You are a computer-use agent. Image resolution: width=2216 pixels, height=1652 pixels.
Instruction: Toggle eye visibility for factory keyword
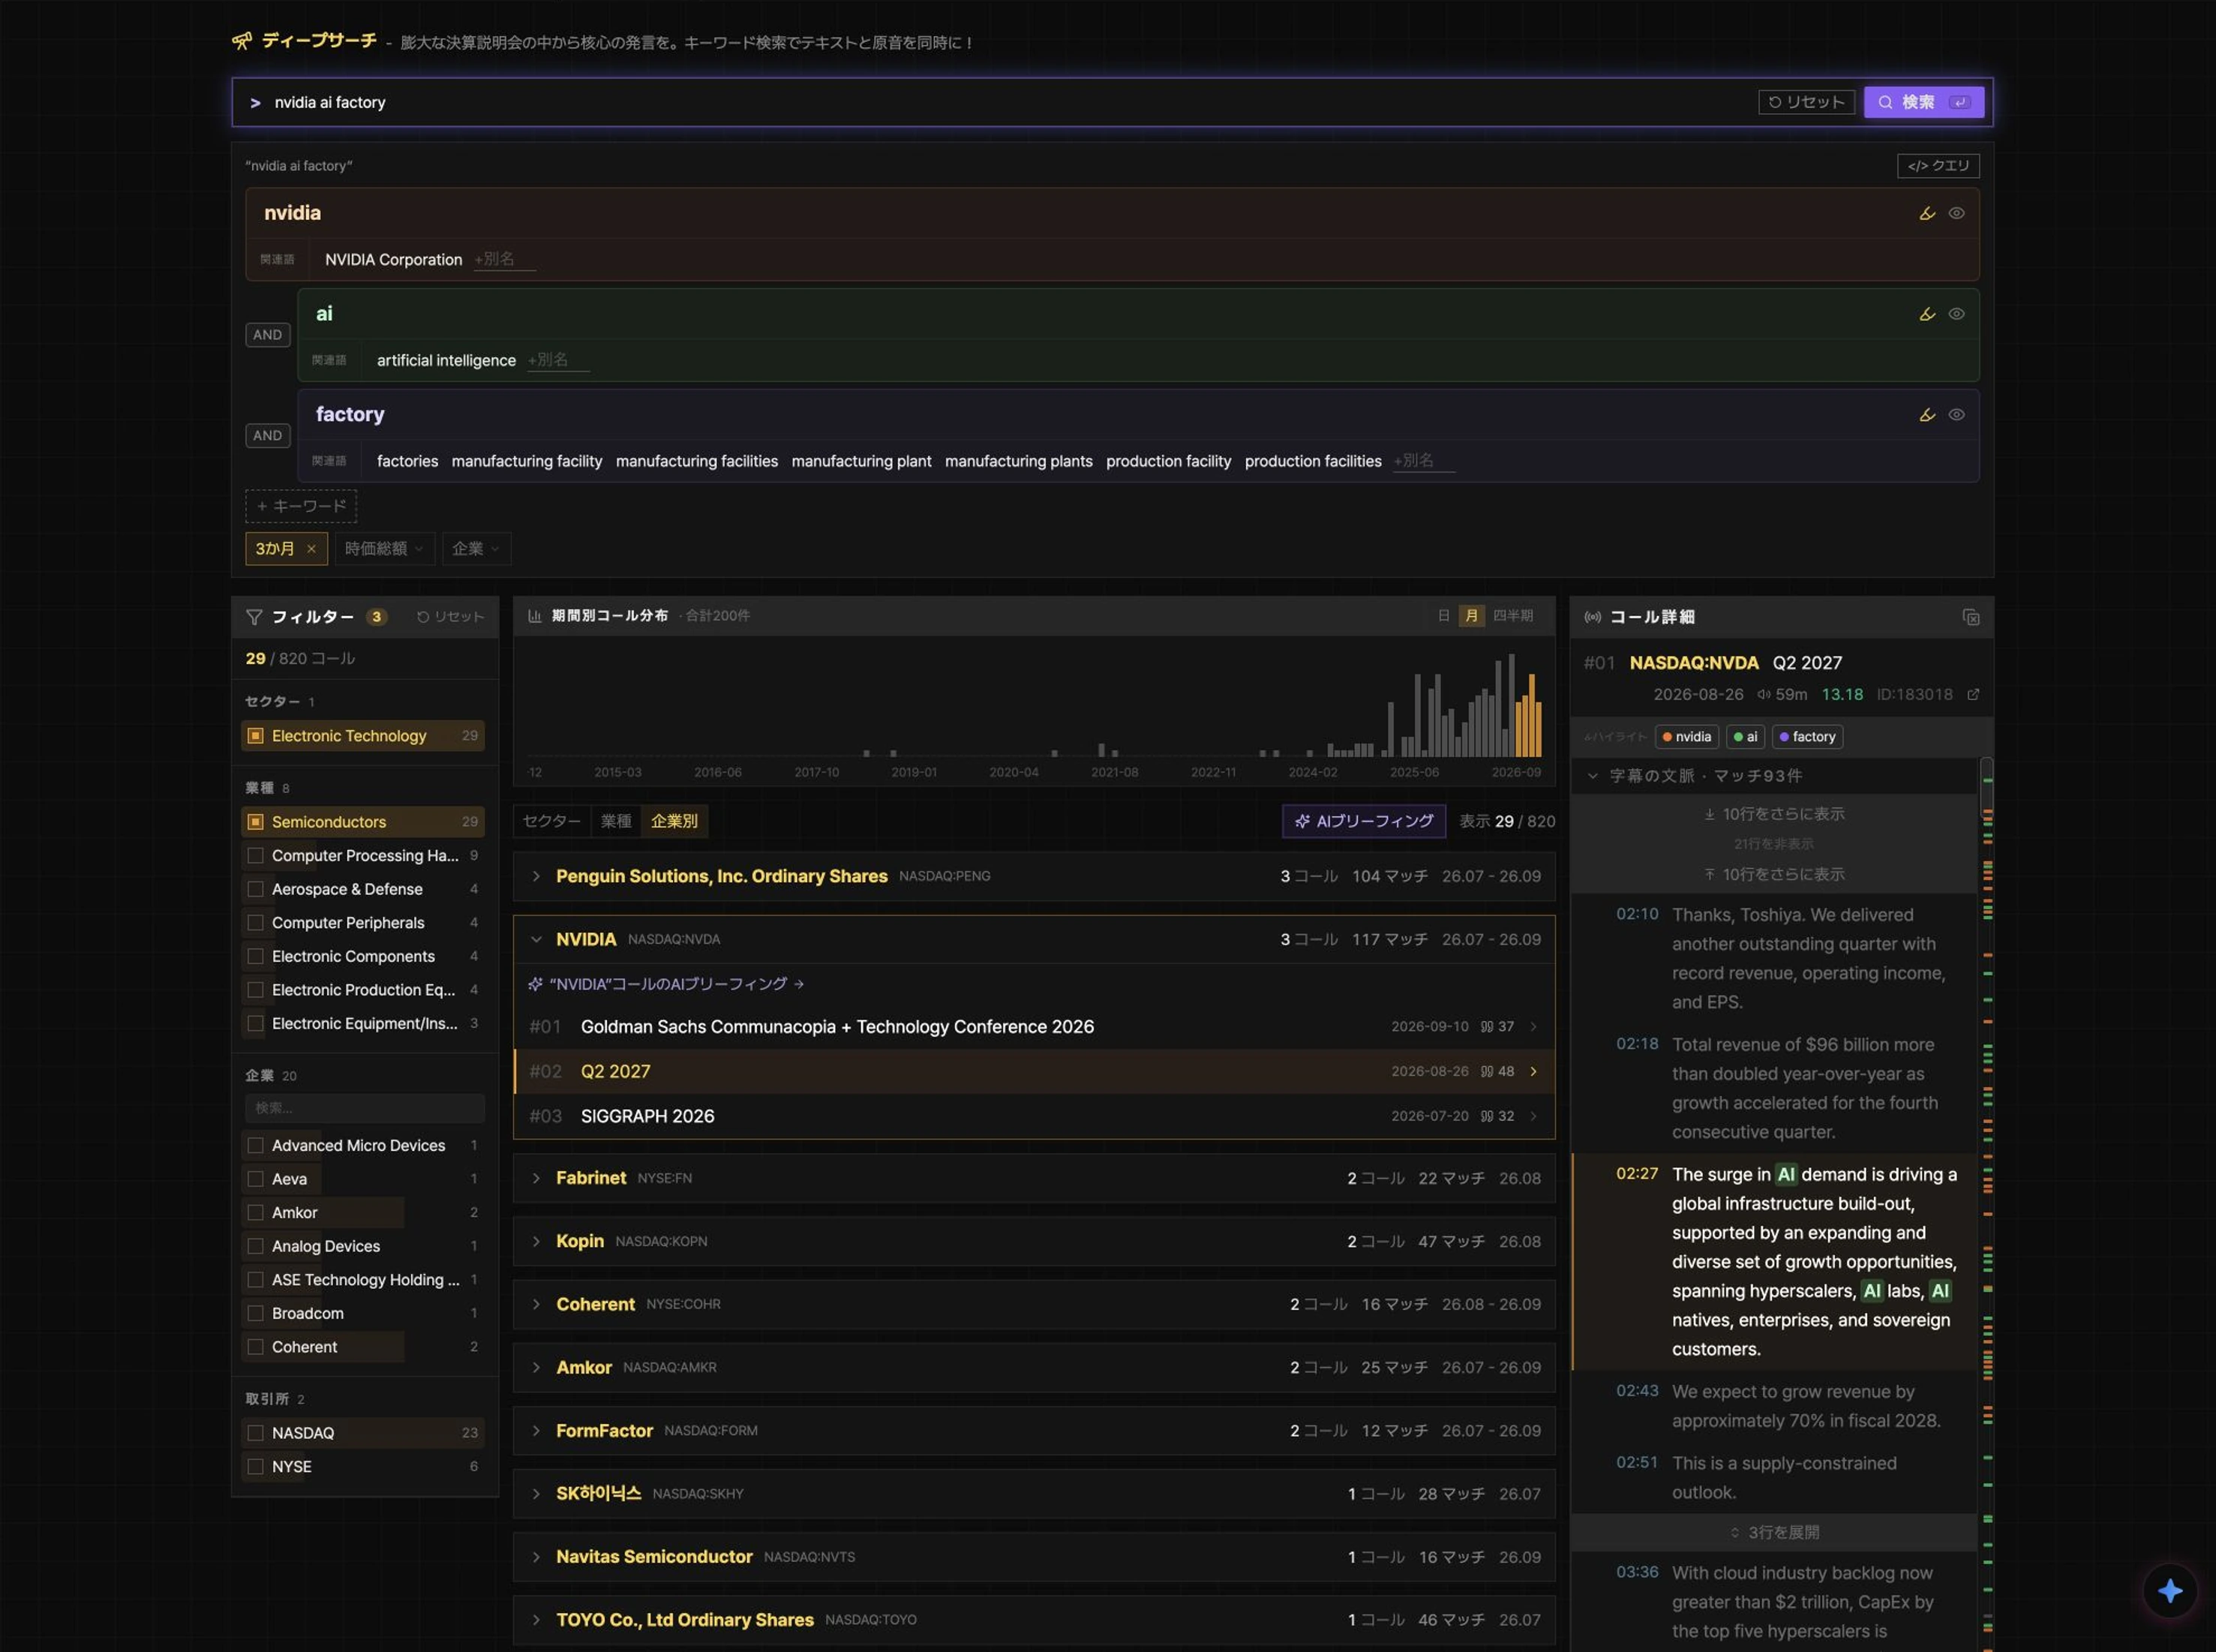(x=1956, y=415)
